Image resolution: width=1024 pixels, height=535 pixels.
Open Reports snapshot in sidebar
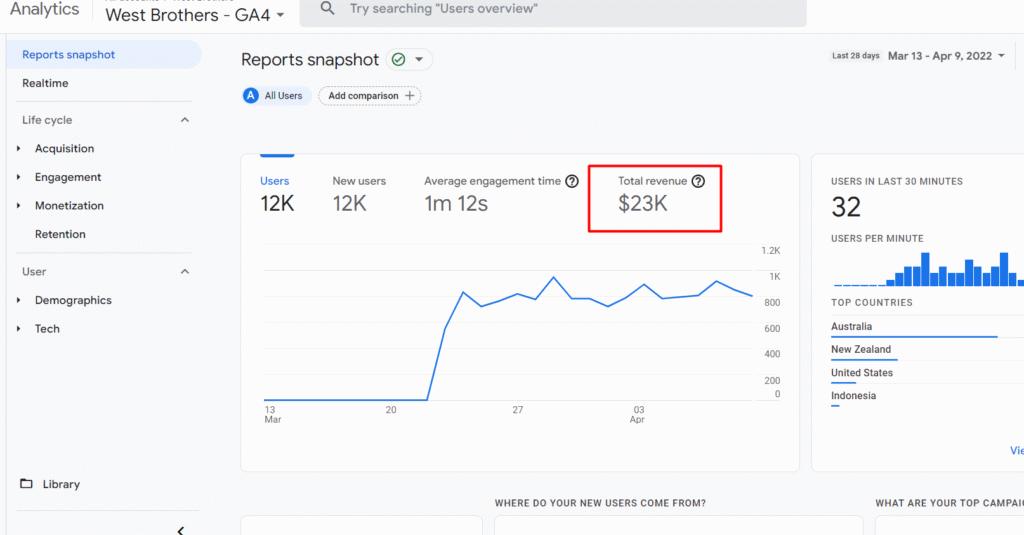point(104,55)
